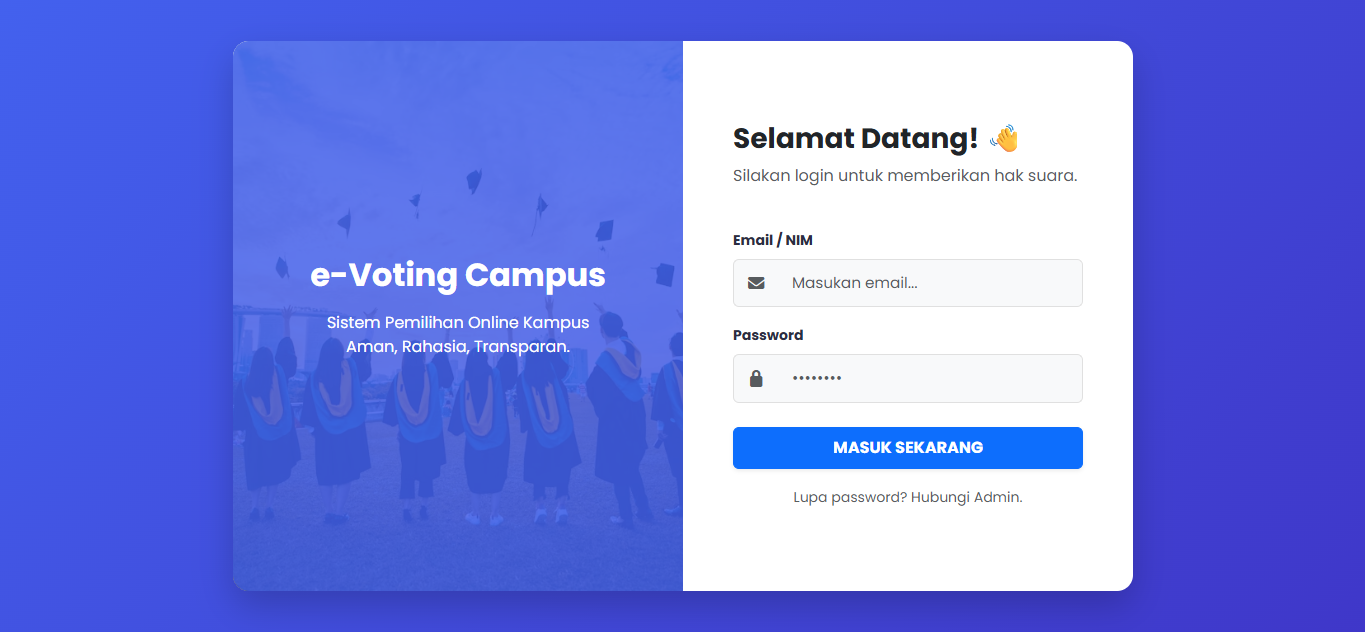Click the dotted placeholder text Masukan email
This screenshot has height=632, width=1365.
pos(854,282)
